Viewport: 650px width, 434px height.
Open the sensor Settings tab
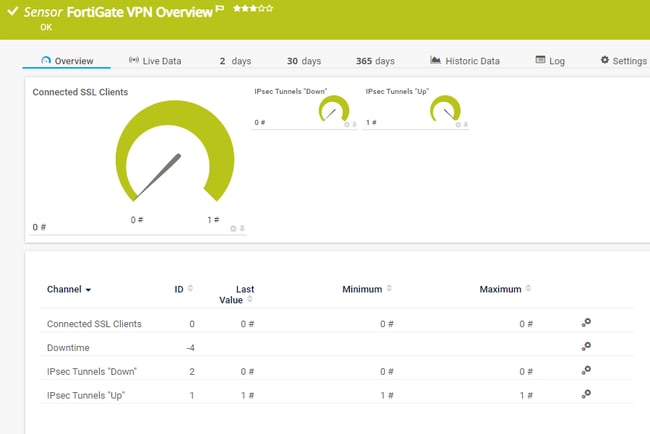pyautogui.click(x=623, y=61)
